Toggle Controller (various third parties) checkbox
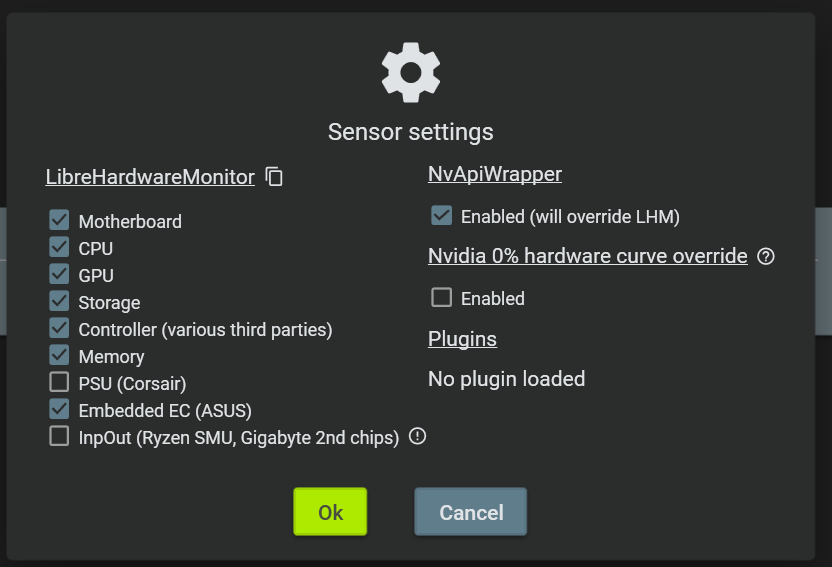Image resolution: width=832 pixels, height=567 pixels. [x=60, y=328]
